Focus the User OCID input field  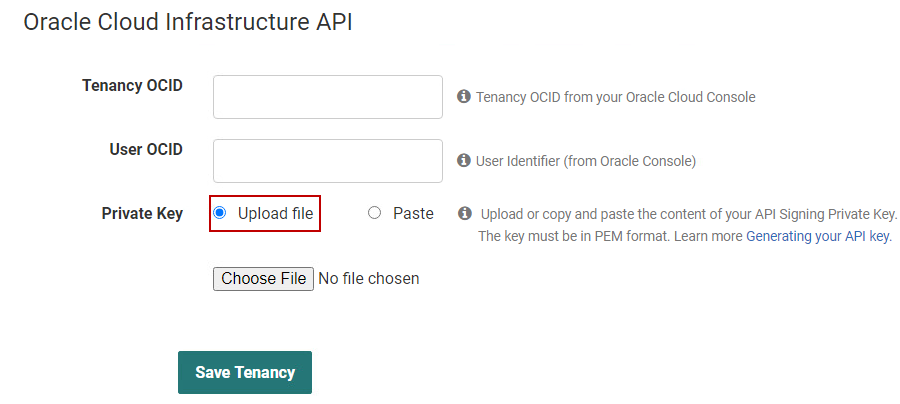tap(328, 161)
